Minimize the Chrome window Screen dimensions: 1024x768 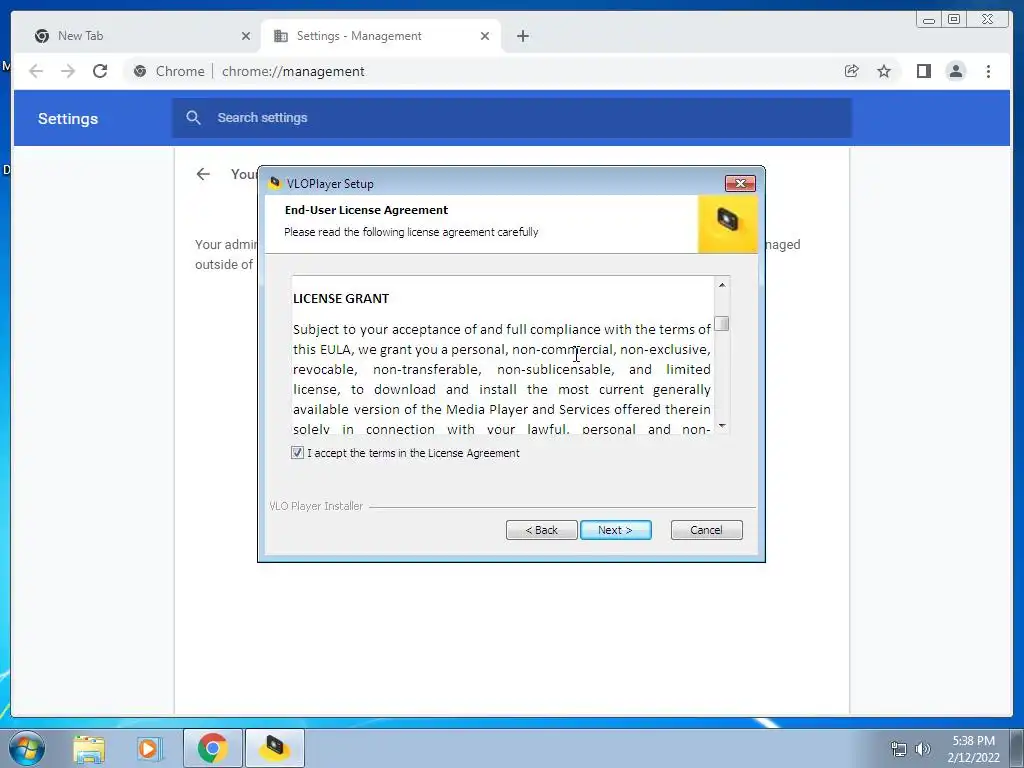coord(929,20)
